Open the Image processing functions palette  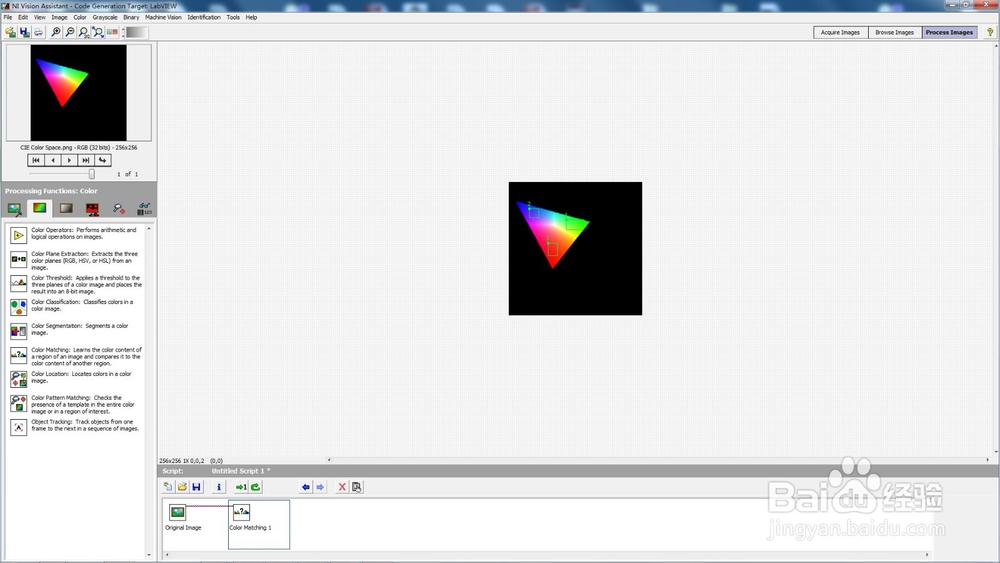click(x=14, y=208)
